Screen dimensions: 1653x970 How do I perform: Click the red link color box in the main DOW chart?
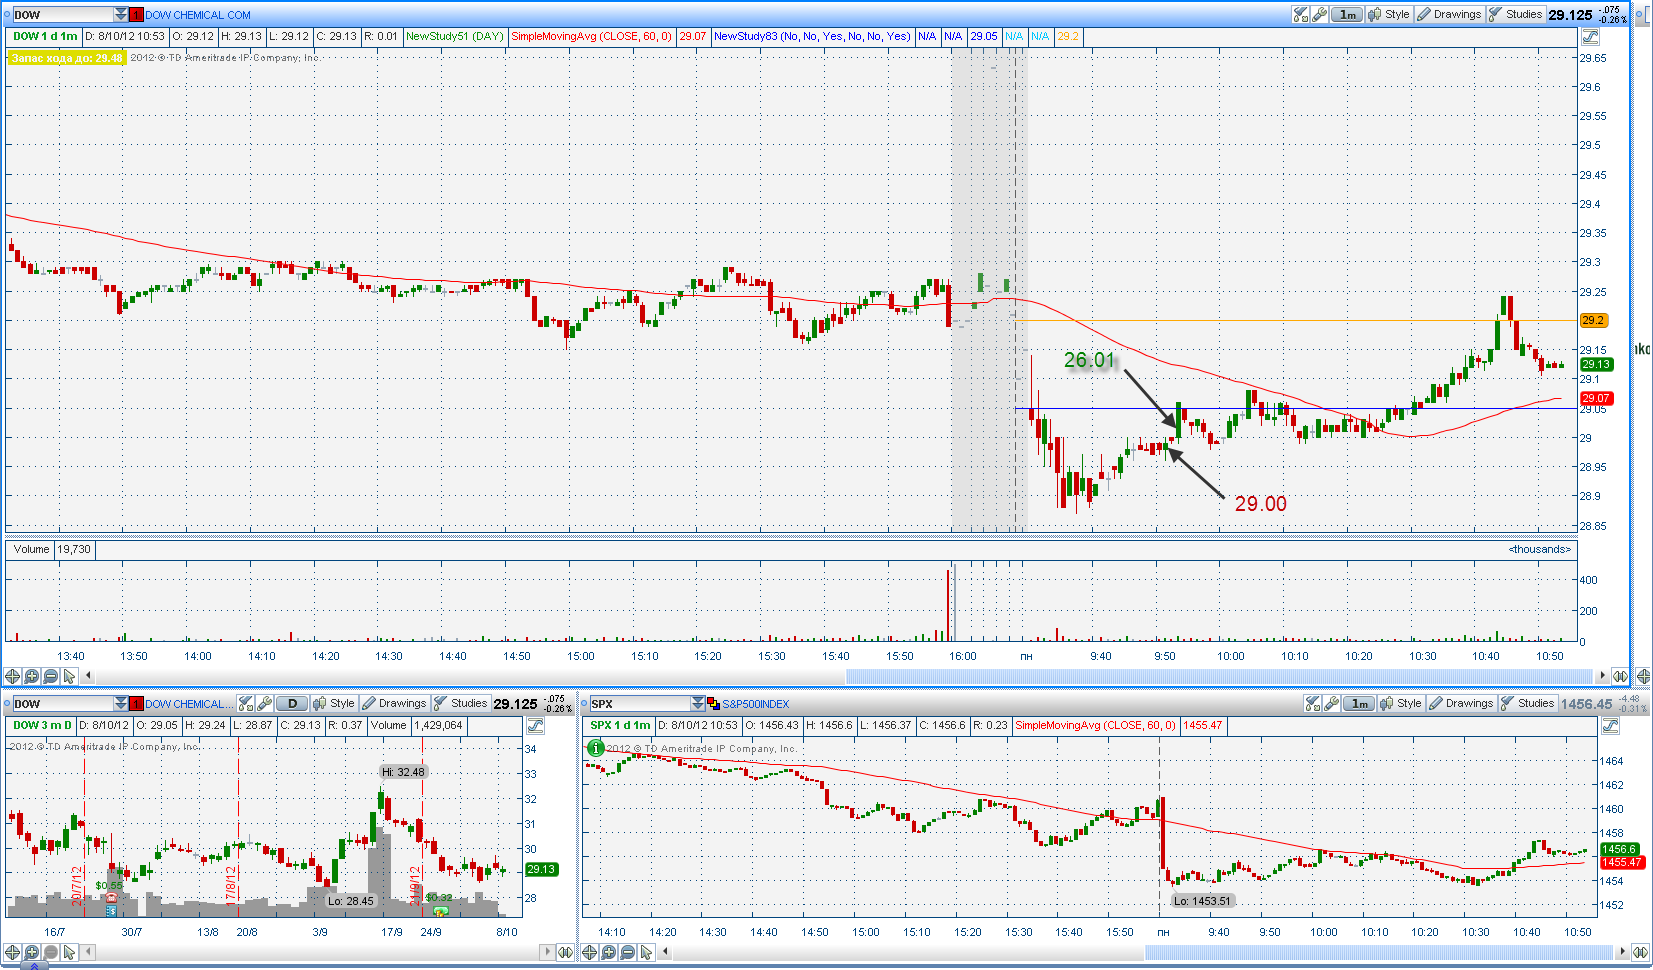point(137,15)
